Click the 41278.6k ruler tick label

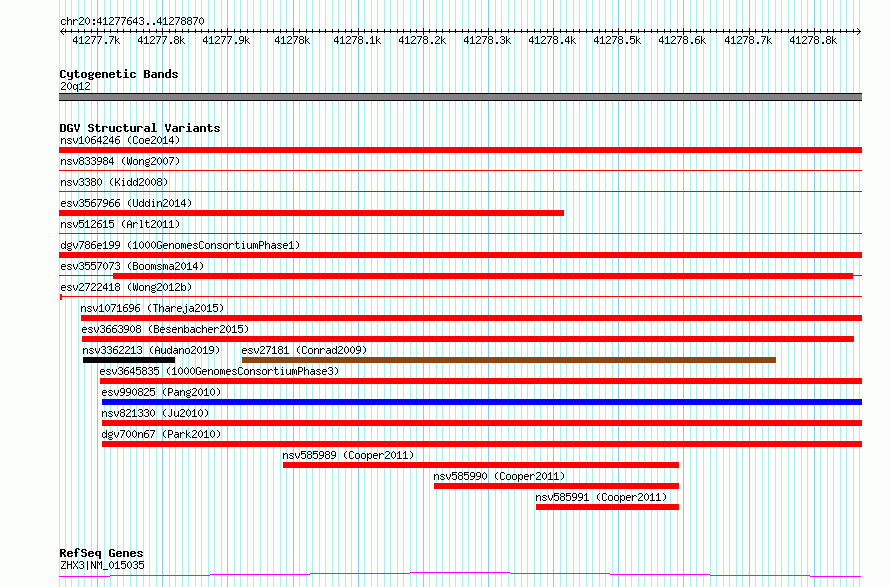point(682,40)
